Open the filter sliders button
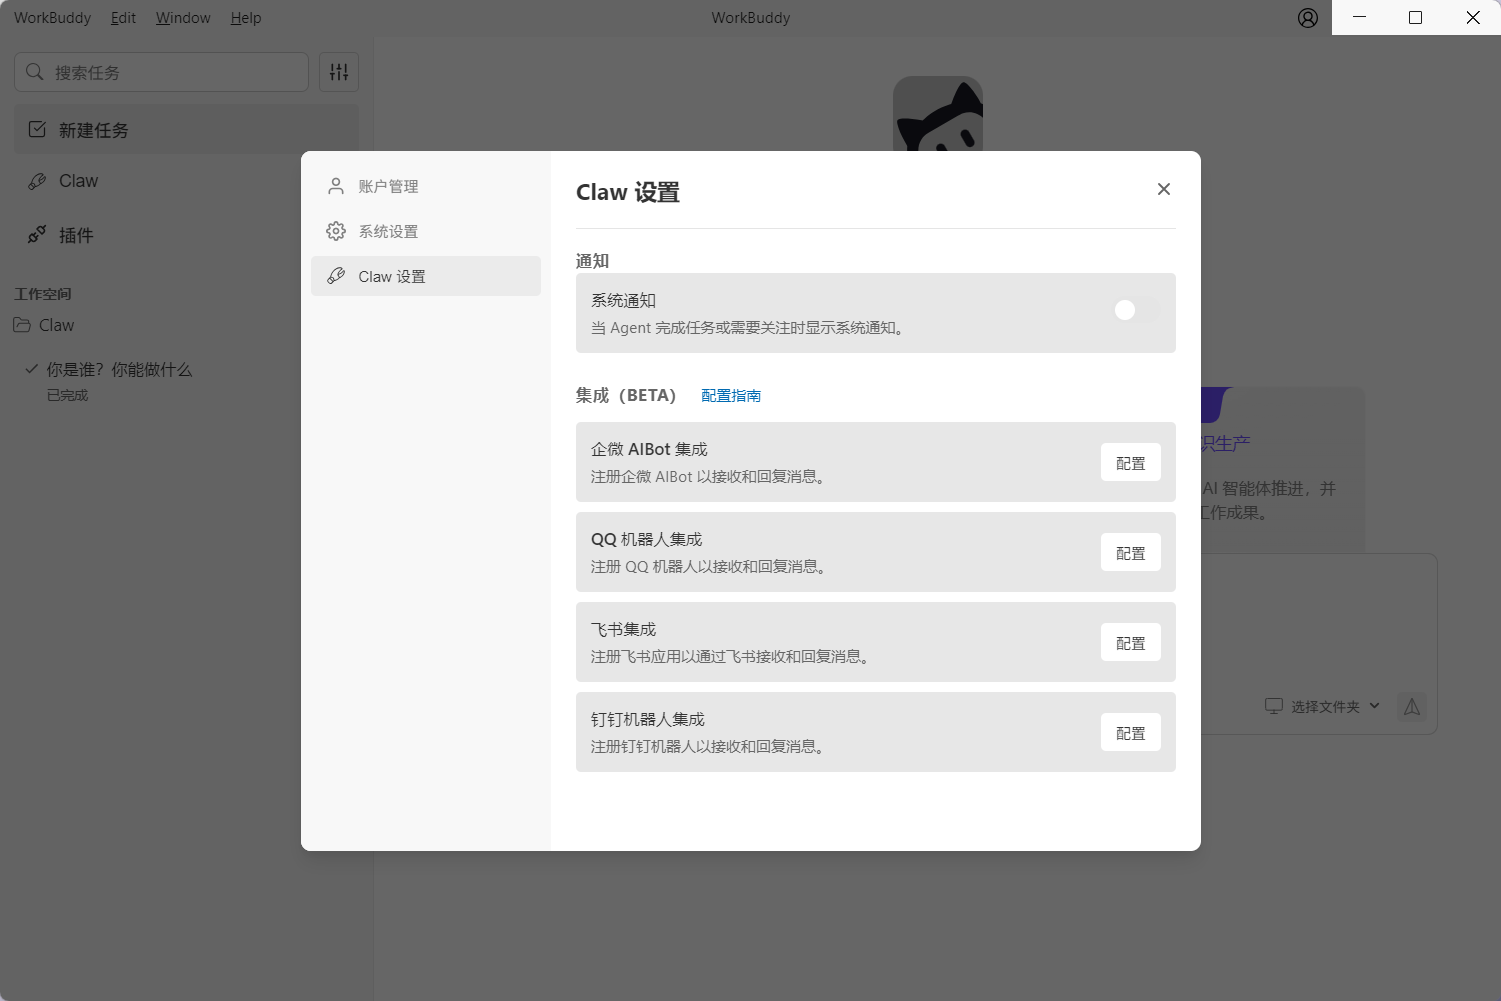Viewport: 1501px width, 1001px height. point(339,72)
